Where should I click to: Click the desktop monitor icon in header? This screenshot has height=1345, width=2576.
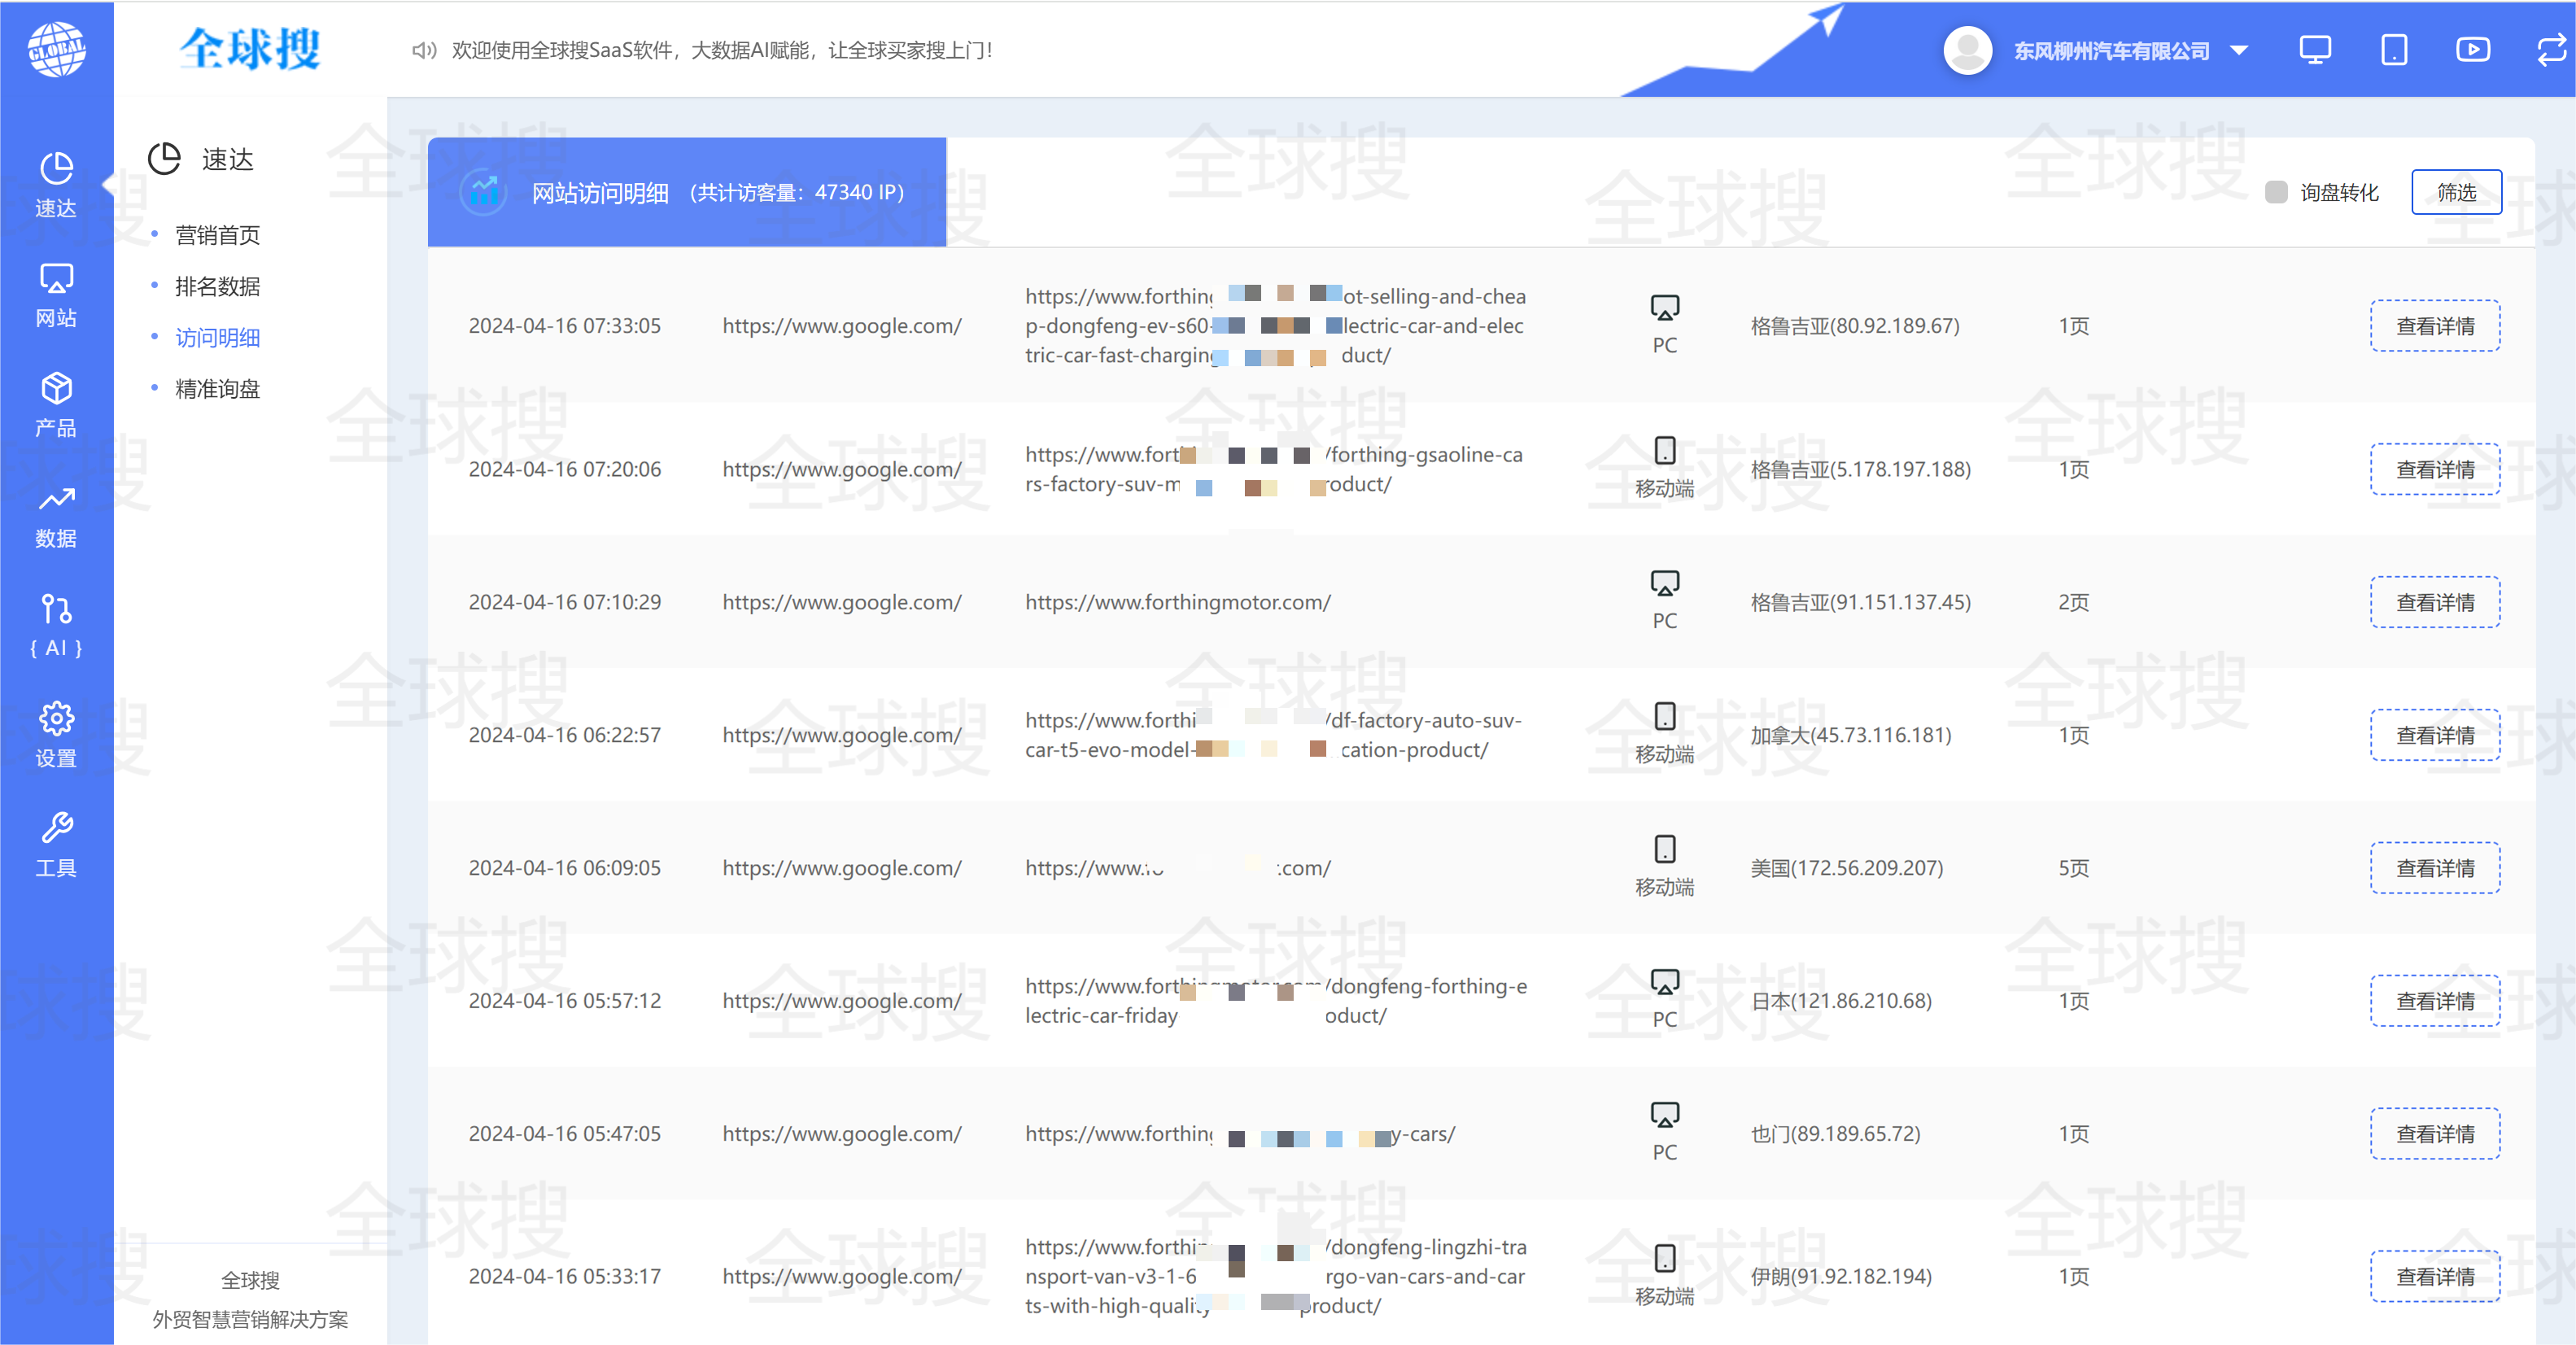[x=2314, y=50]
